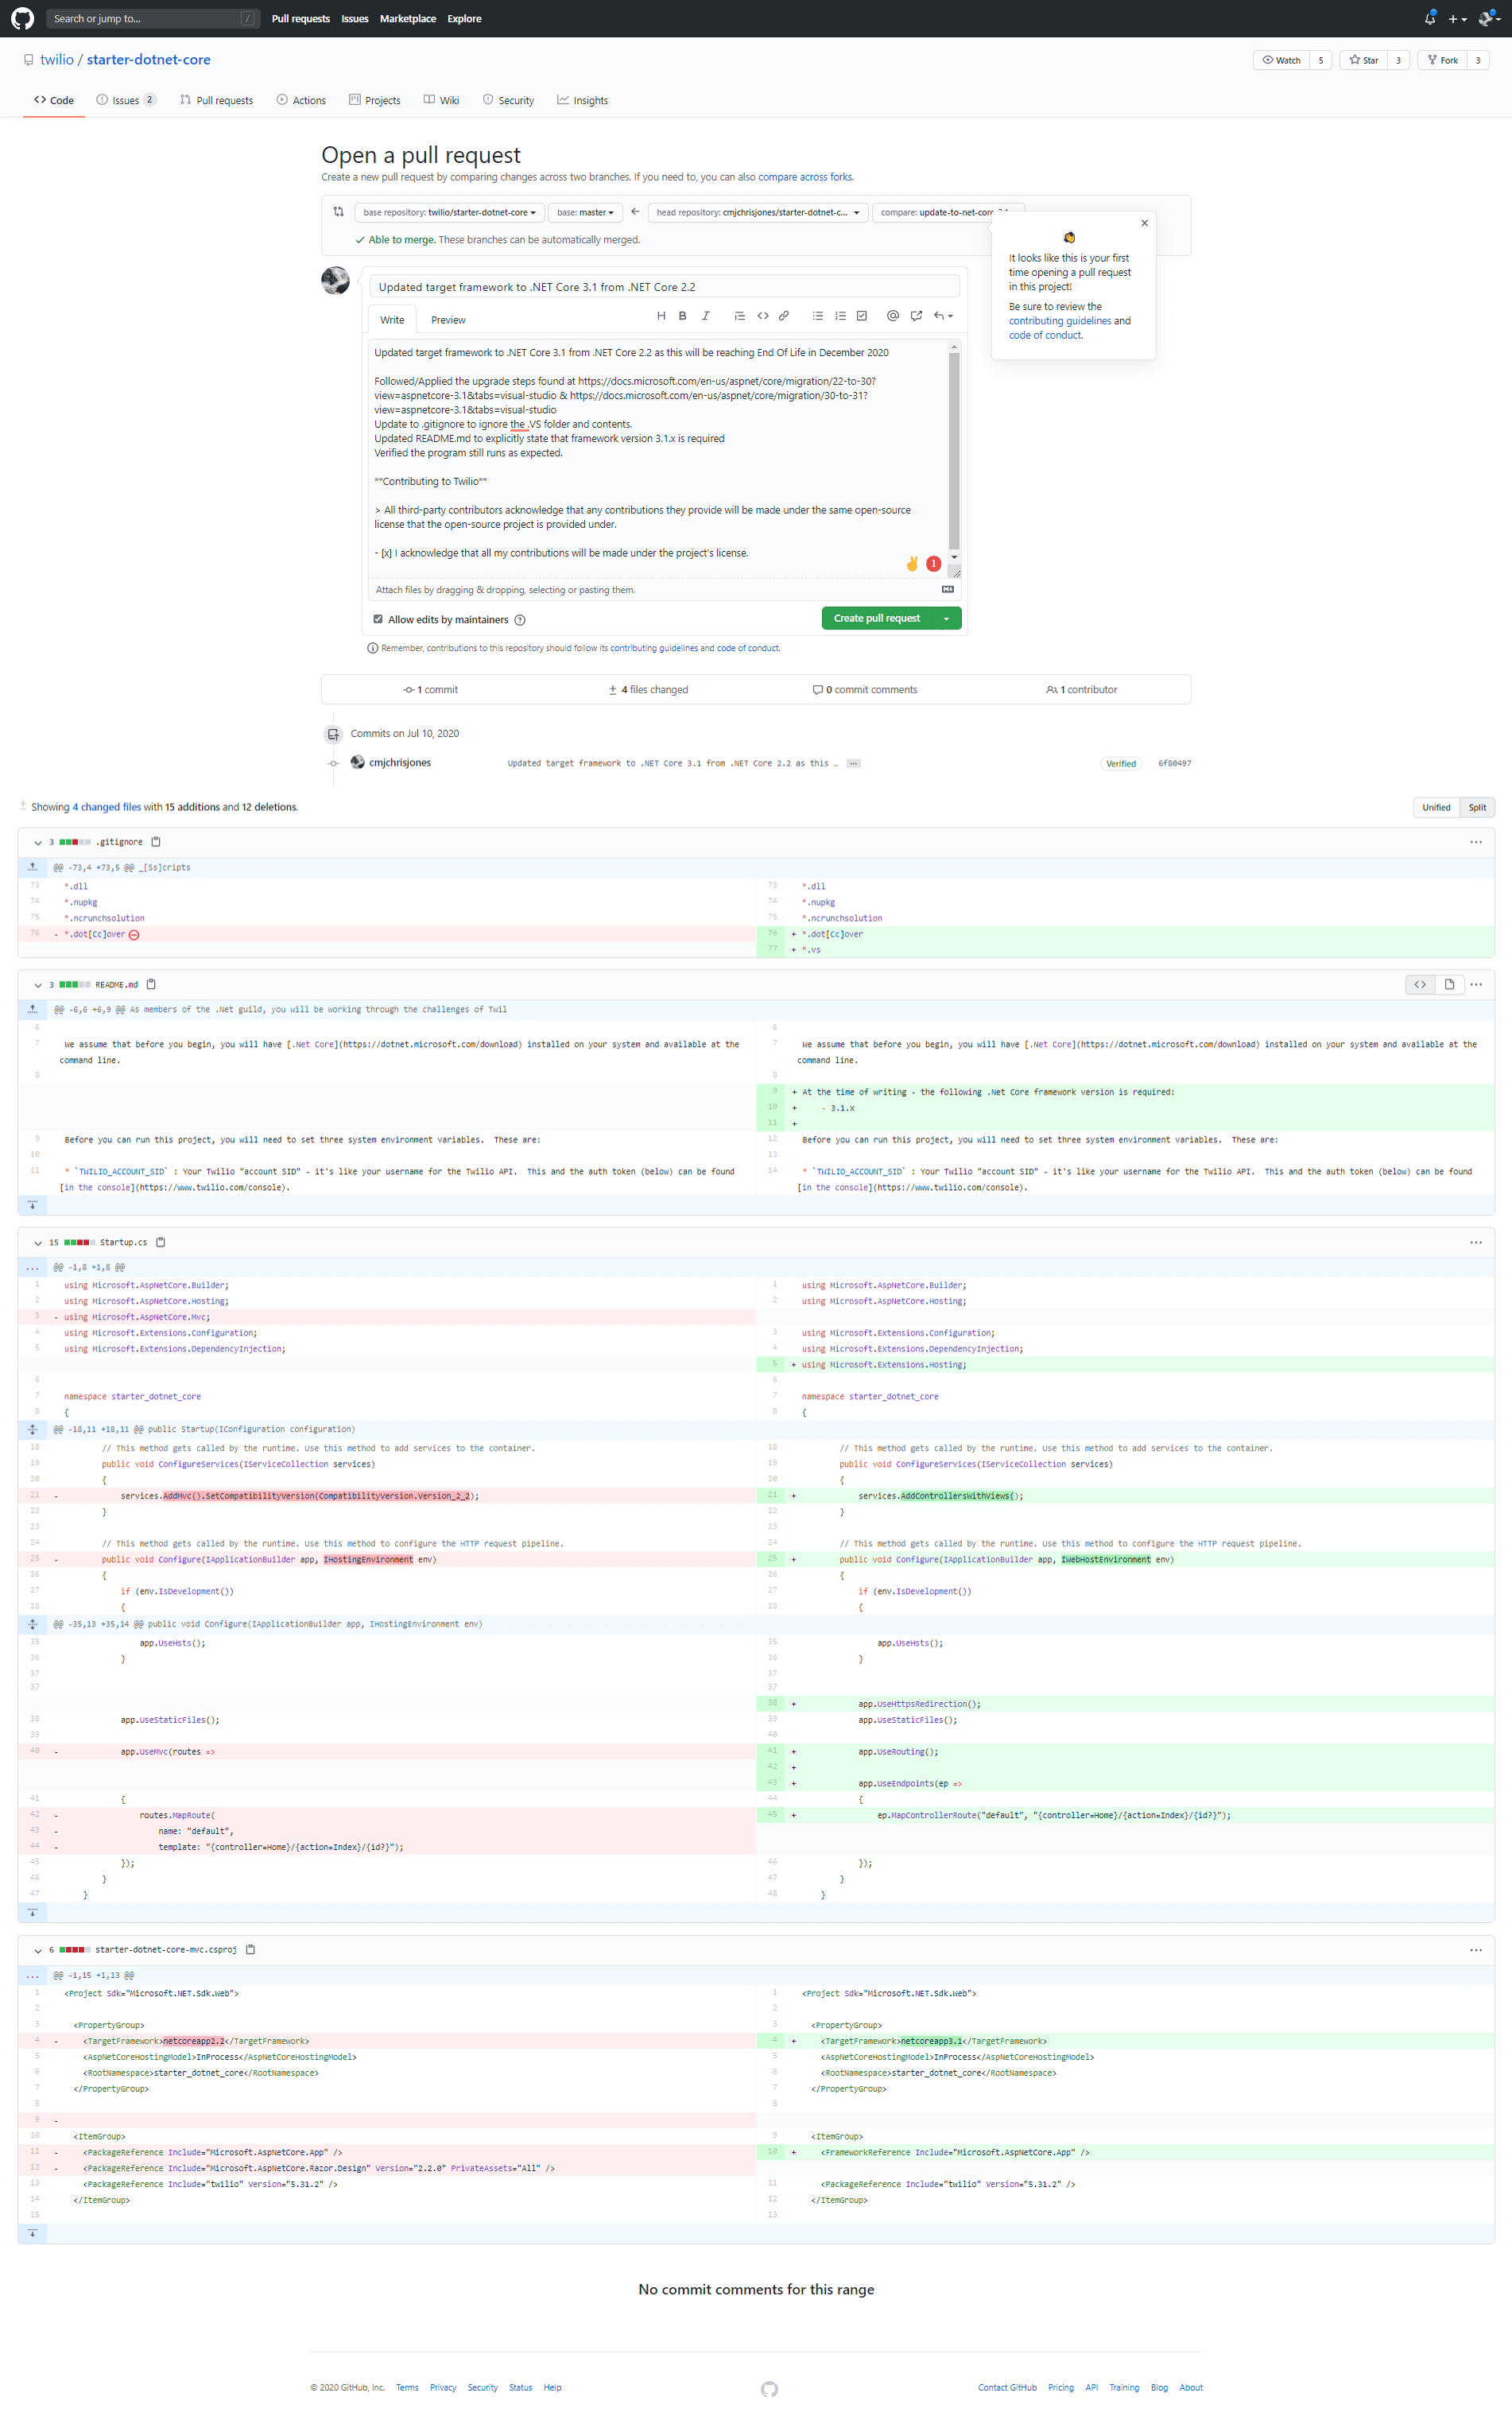Open the Insights tab
1512x2420 pixels.
click(583, 100)
